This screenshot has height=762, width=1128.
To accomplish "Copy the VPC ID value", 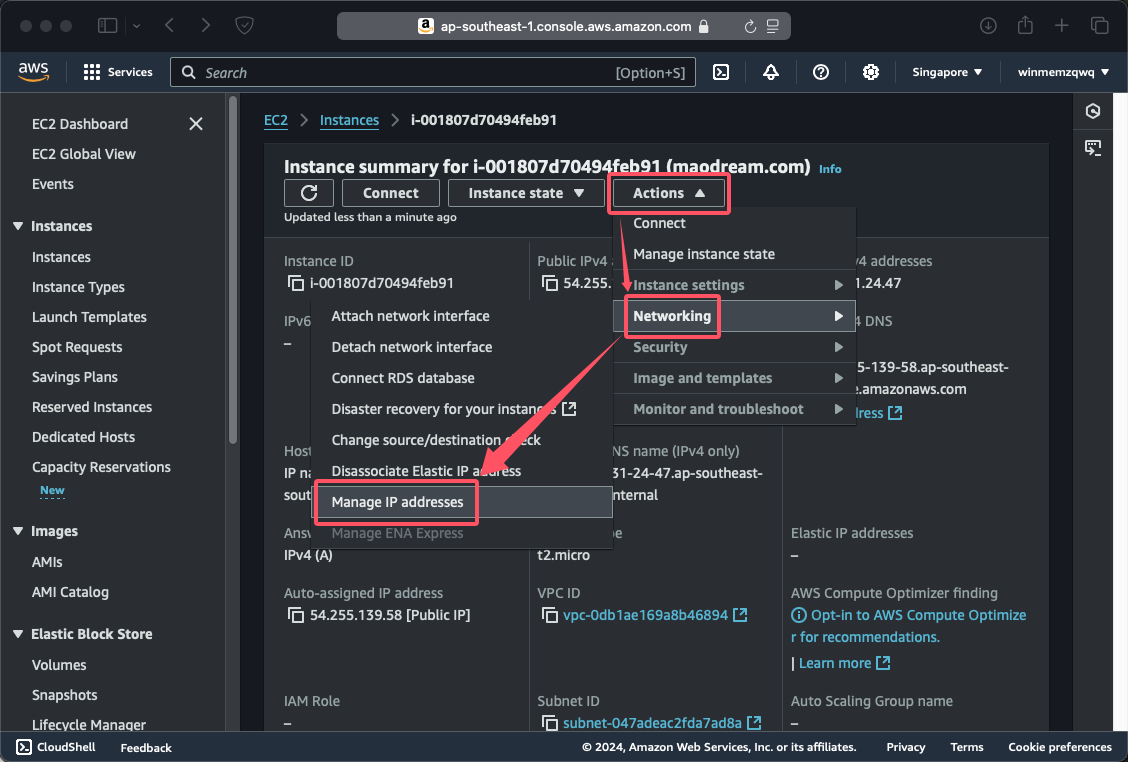I will tap(550, 615).
